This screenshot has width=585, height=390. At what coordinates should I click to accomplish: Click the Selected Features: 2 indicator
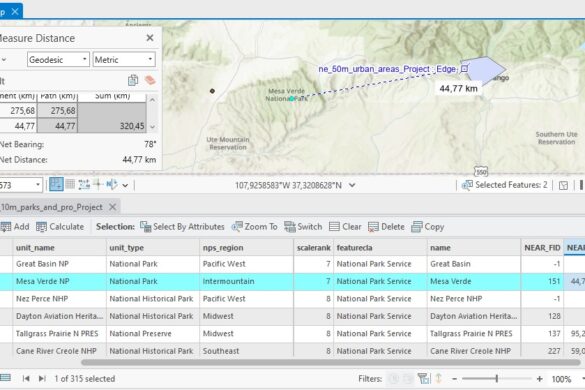click(504, 185)
